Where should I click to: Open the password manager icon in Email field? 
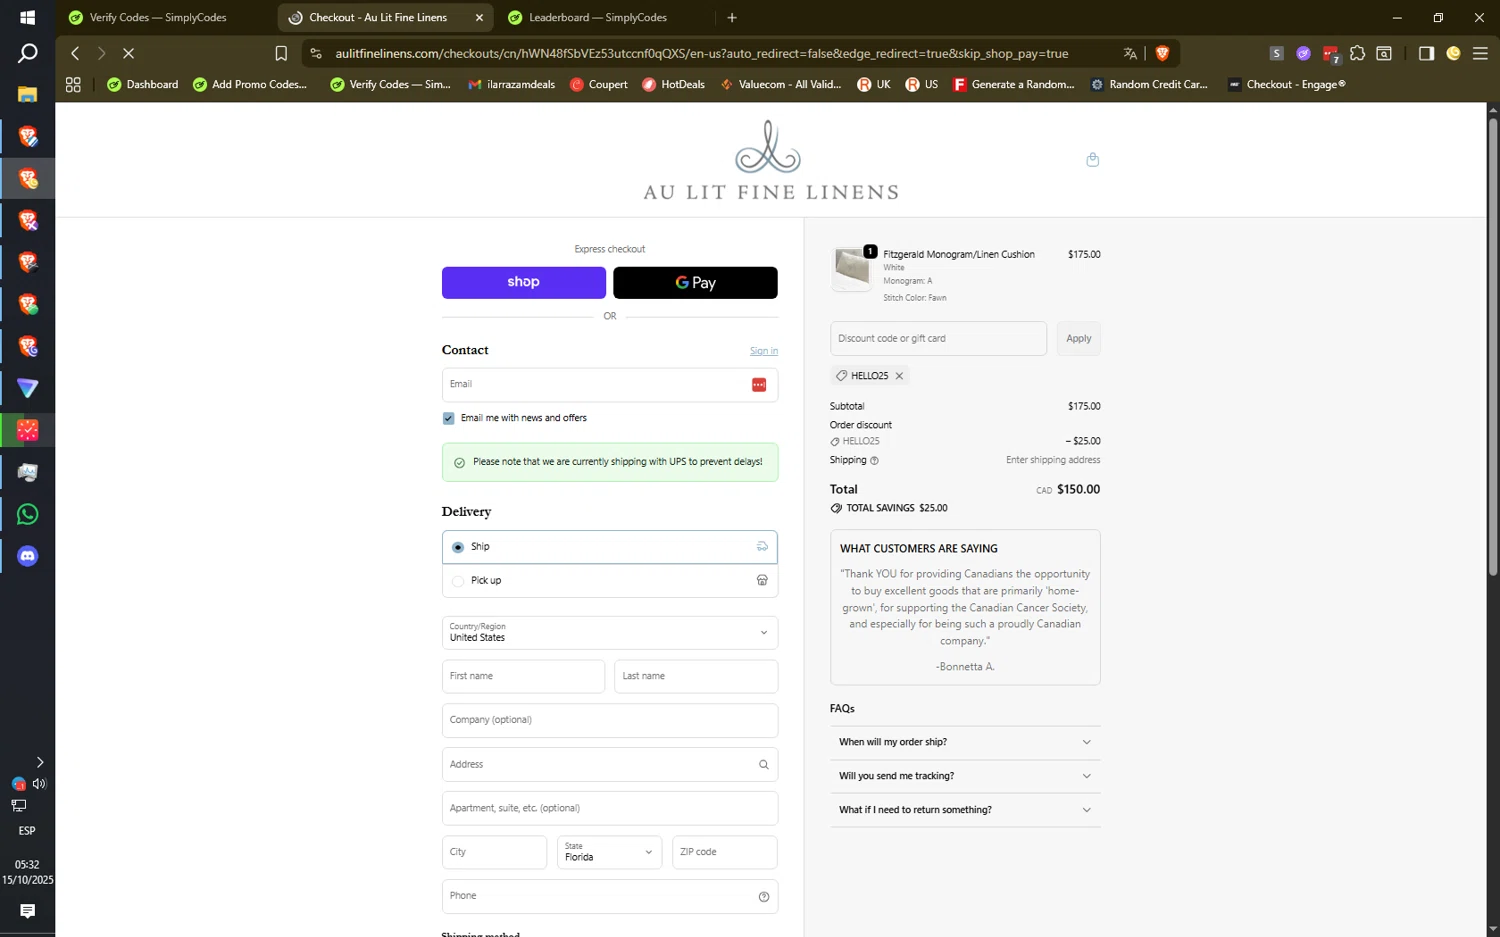click(x=759, y=385)
